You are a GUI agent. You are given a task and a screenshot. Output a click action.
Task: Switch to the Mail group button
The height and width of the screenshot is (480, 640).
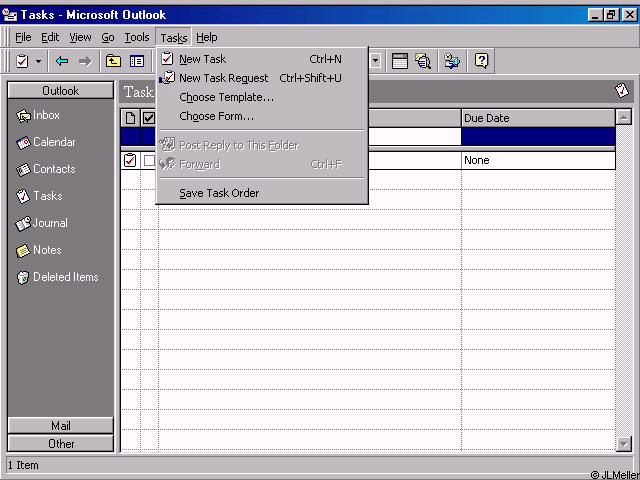click(60, 426)
